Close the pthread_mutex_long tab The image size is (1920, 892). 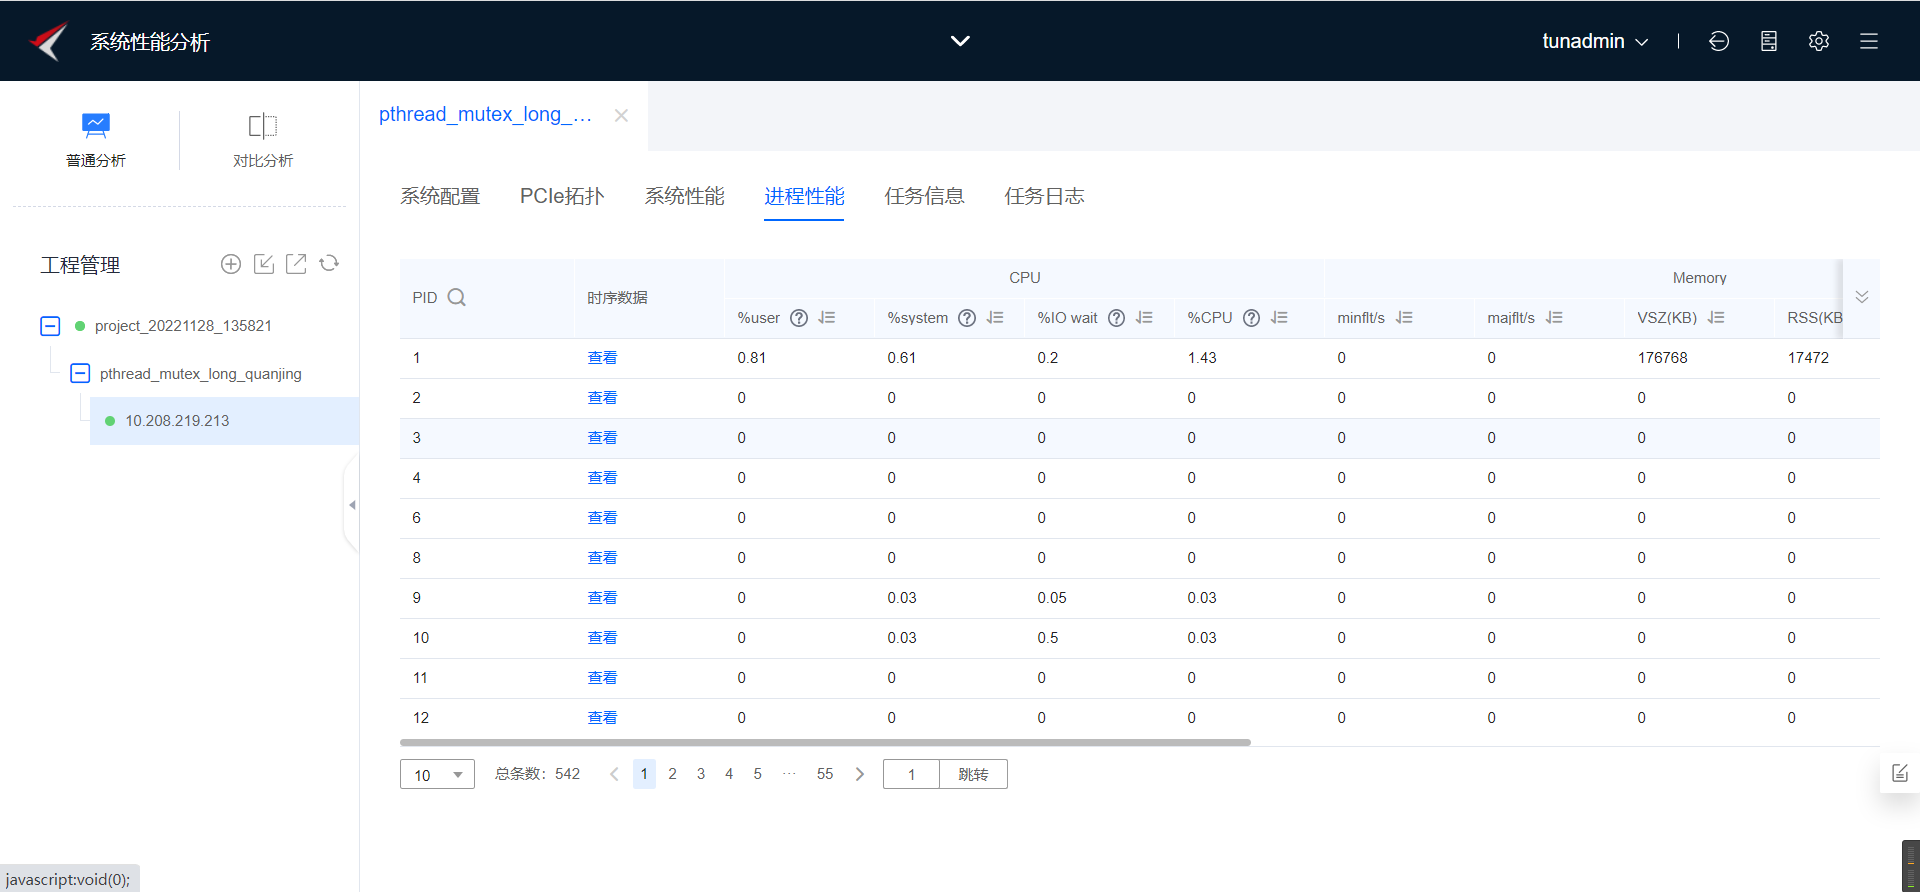[x=621, y=115]
